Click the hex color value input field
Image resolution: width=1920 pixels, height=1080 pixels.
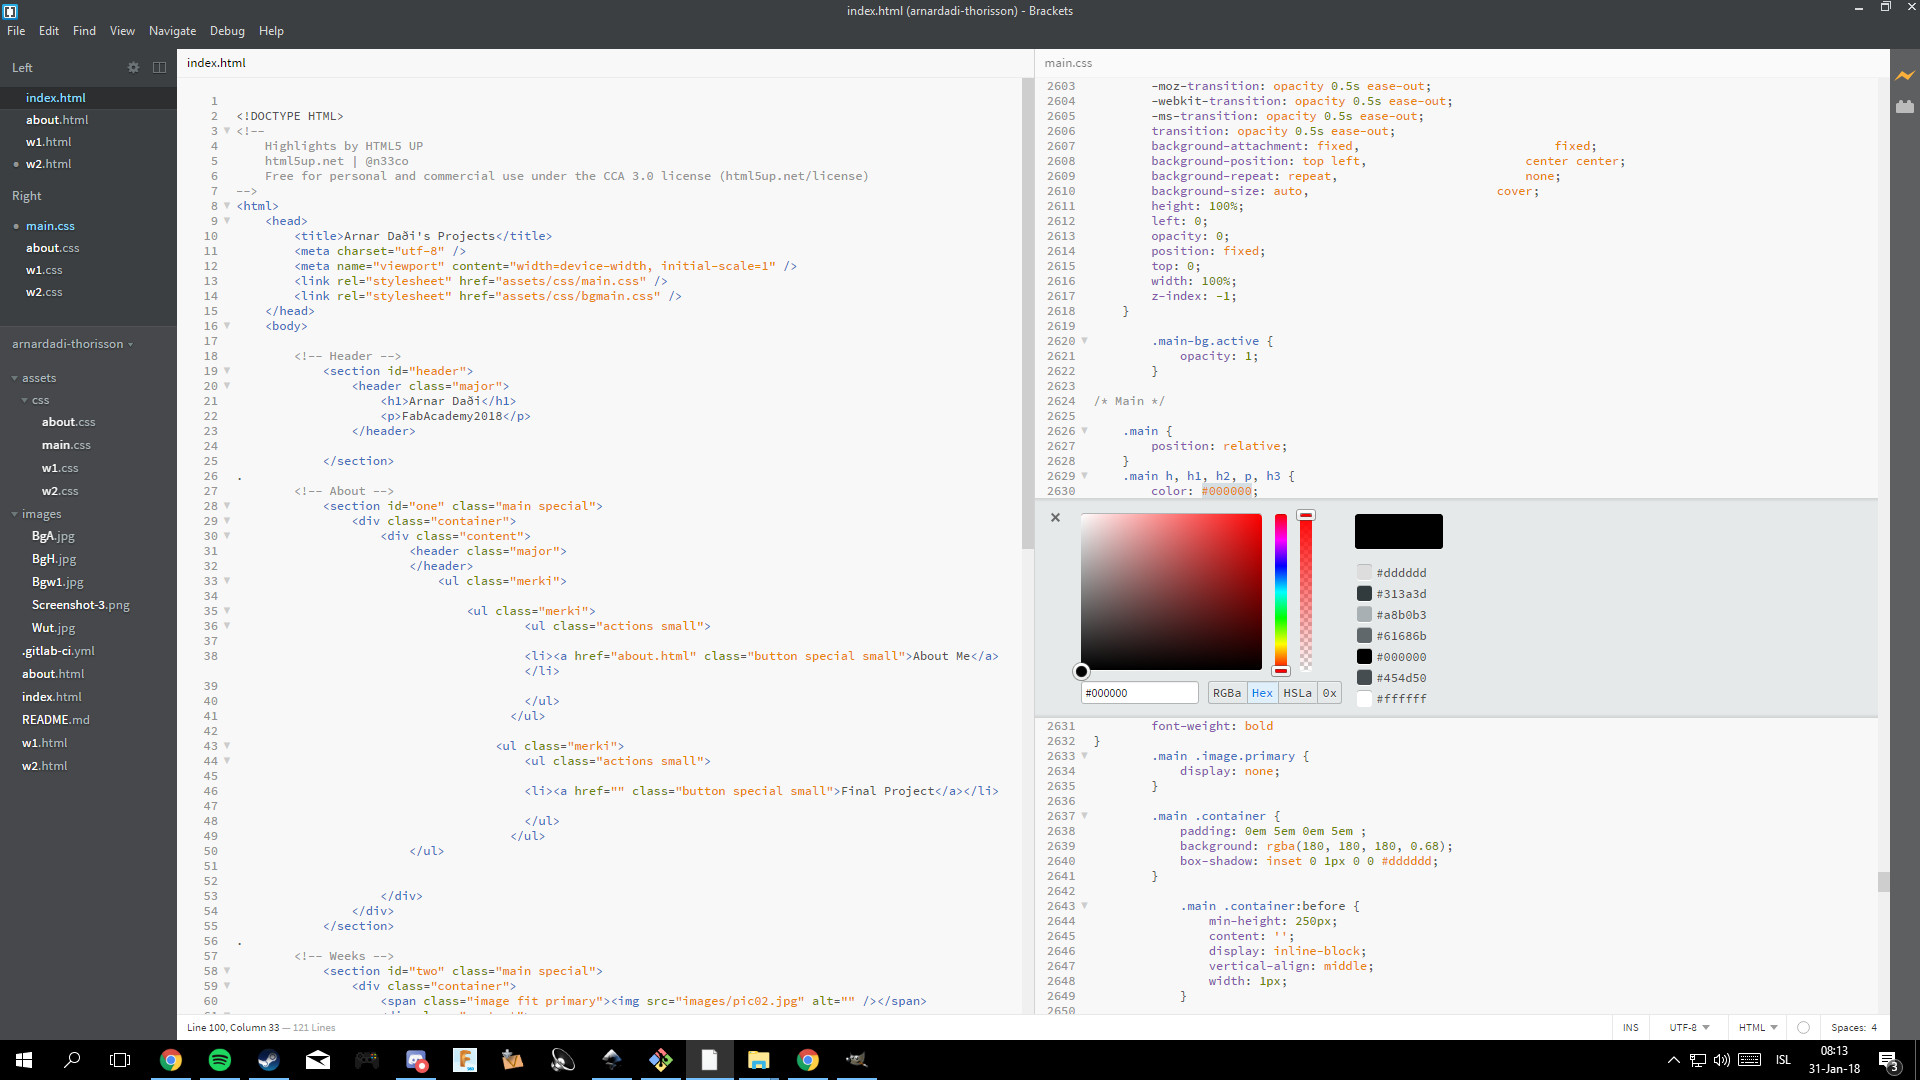[1138, 693]
